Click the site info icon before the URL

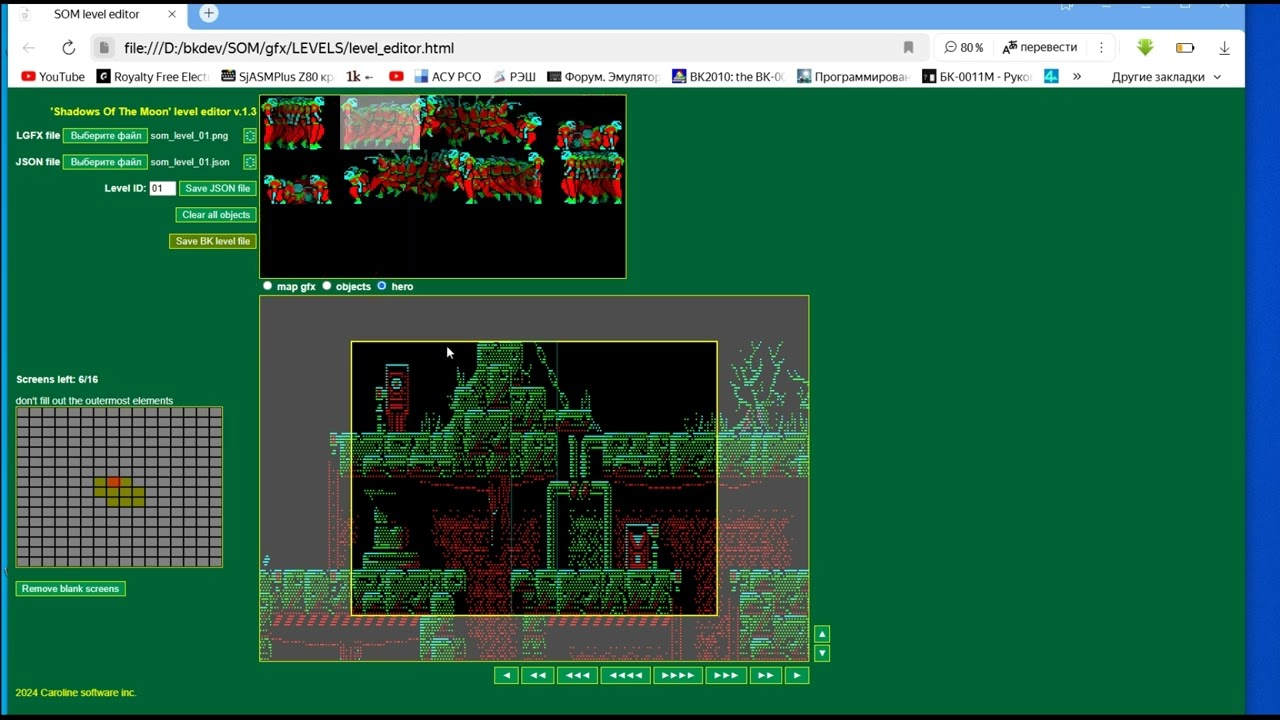pyautogui.click(x=104, y=48)
